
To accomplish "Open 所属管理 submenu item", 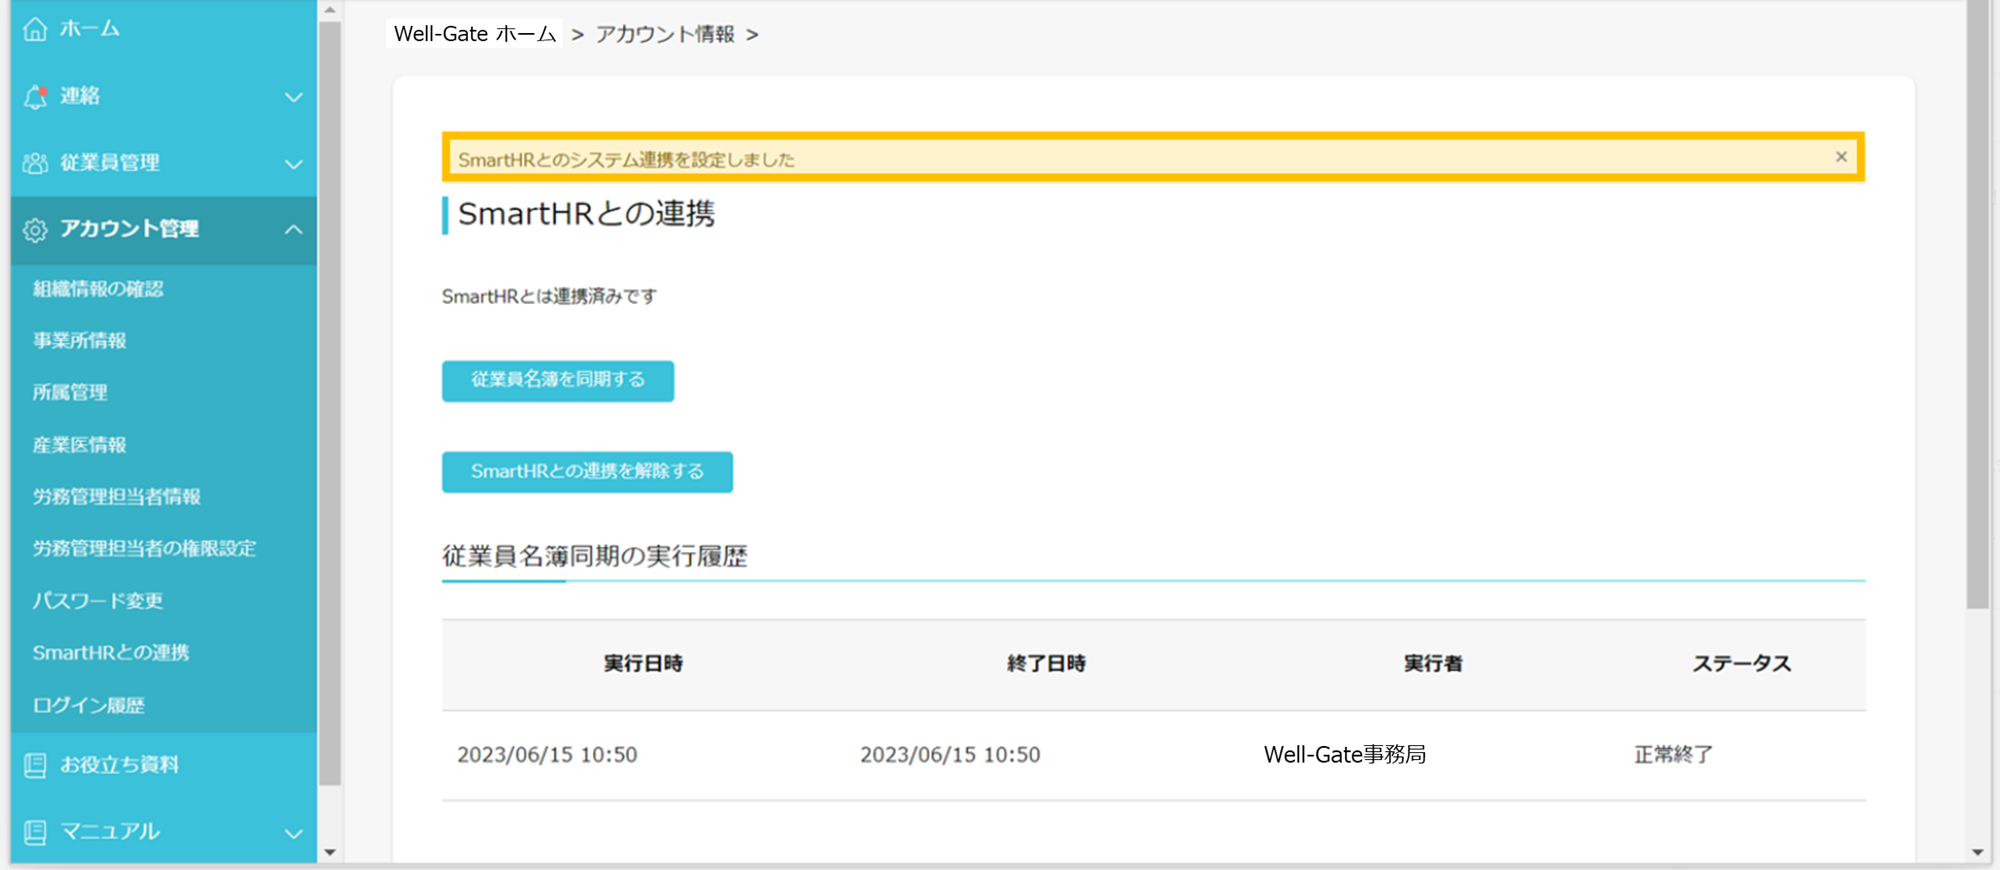I will (x=70, y=393).
